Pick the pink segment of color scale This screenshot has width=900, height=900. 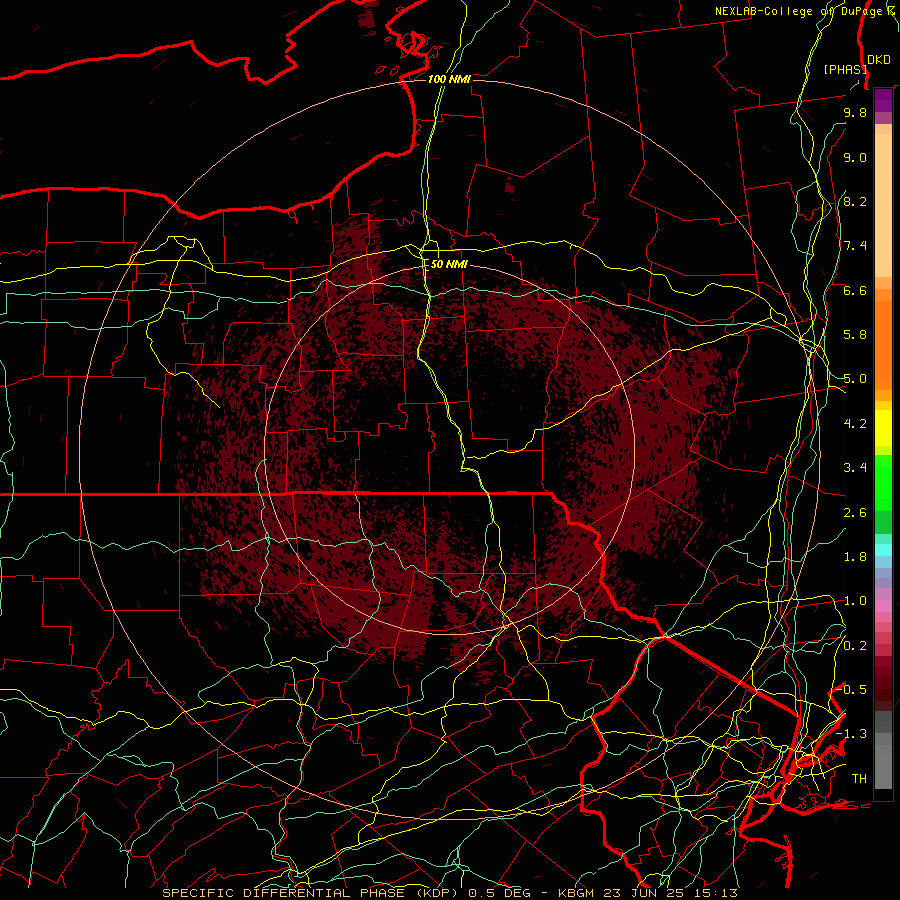point(883,606)
